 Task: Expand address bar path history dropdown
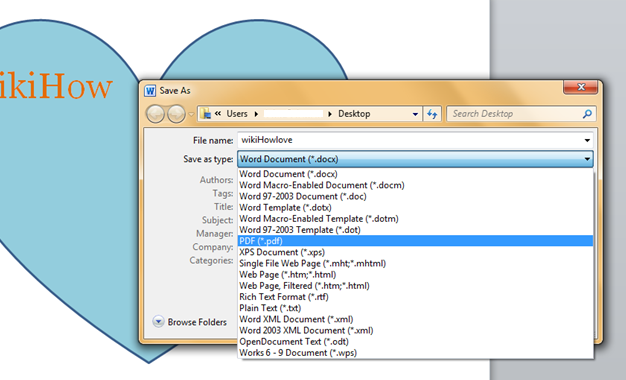coord(415,114)
